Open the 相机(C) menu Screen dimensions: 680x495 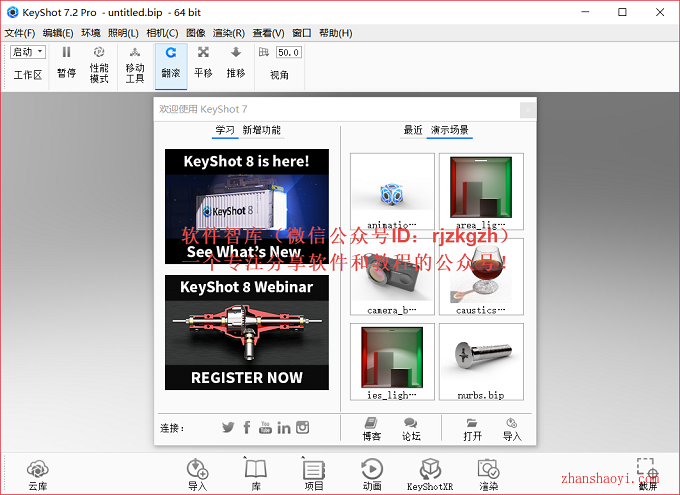(162, 33)
